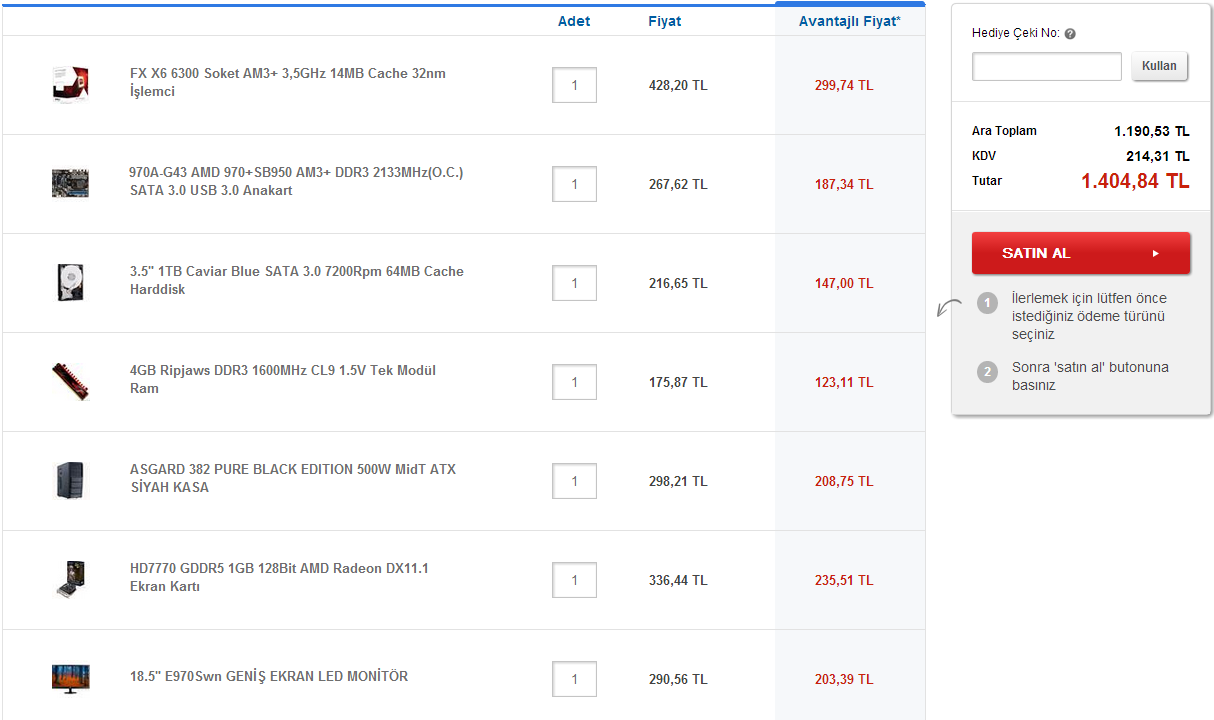The height and width of the screenshot is (720, 1214).
Task: Click the ASGARD 382 case image
Action: 71,480
